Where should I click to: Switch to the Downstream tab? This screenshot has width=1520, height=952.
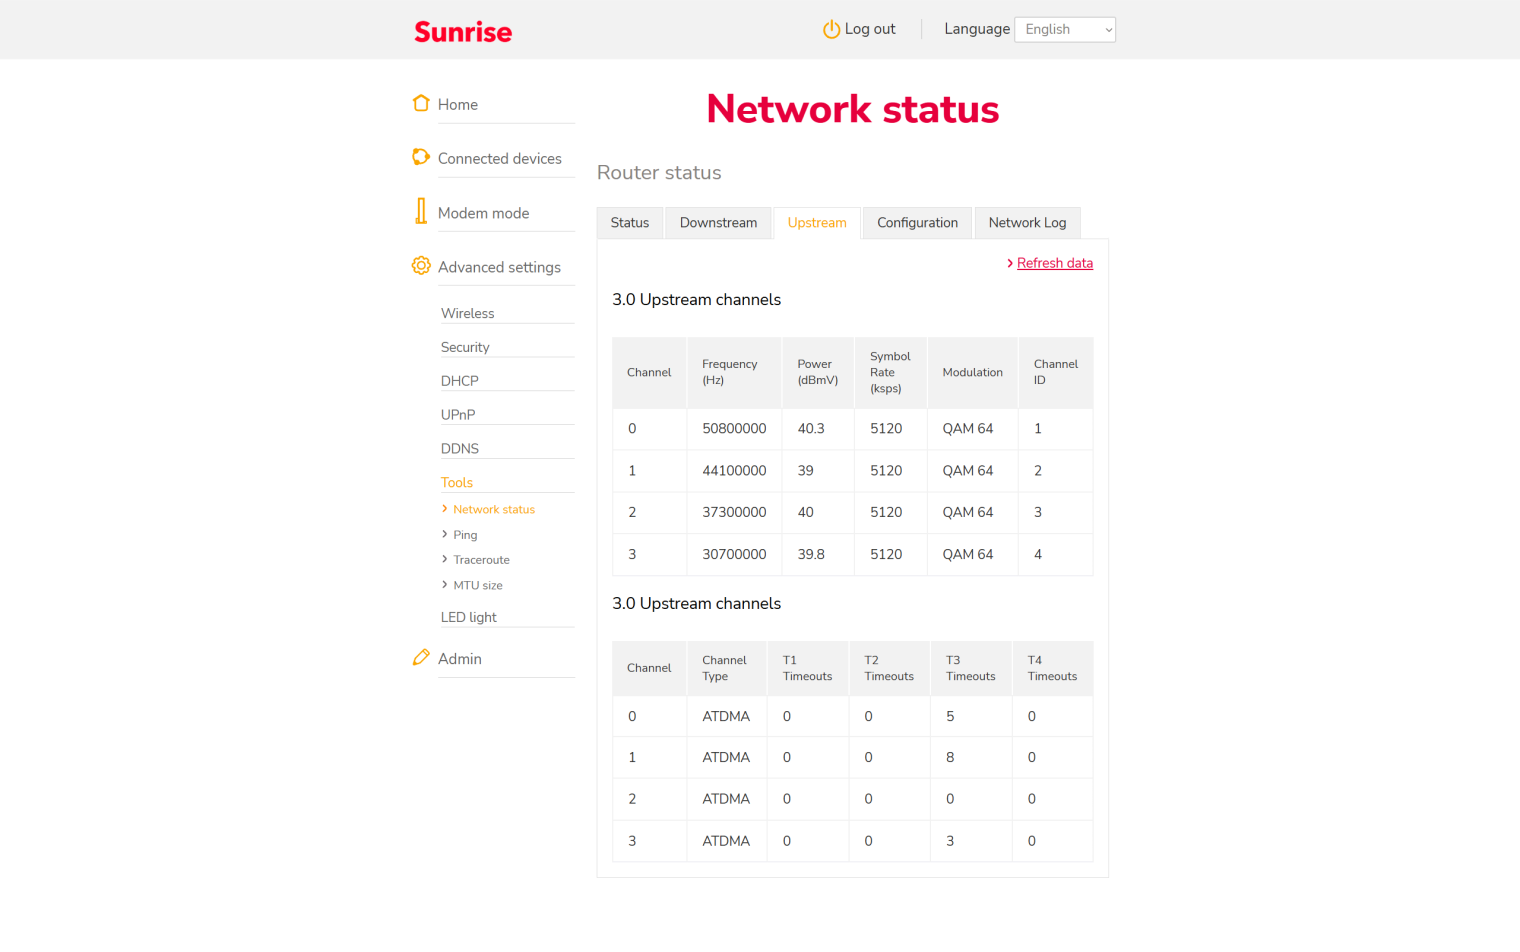pyautogui.click(x=718, y=223)
